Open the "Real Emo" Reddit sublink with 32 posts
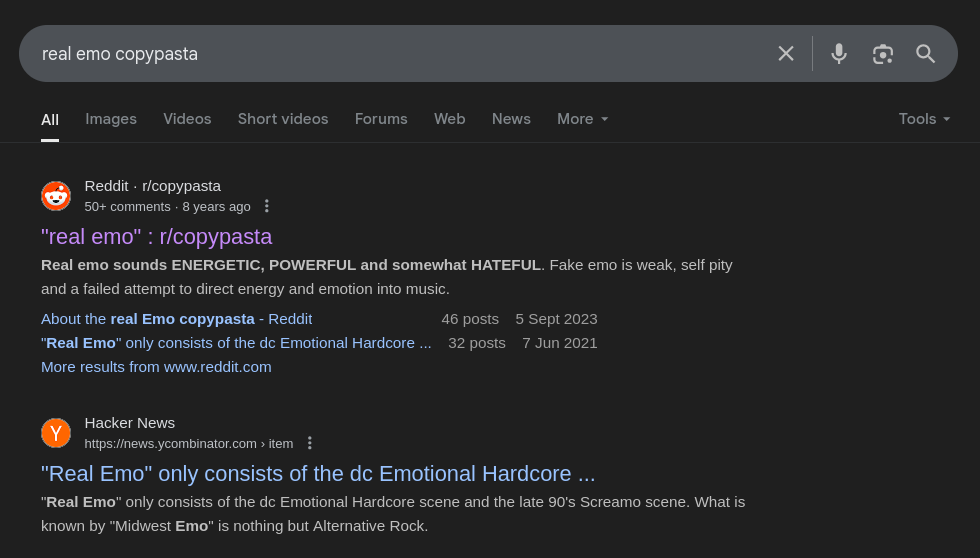Viewport: 980px width, 558px height. pyautogui.click(x=236, y=343)
